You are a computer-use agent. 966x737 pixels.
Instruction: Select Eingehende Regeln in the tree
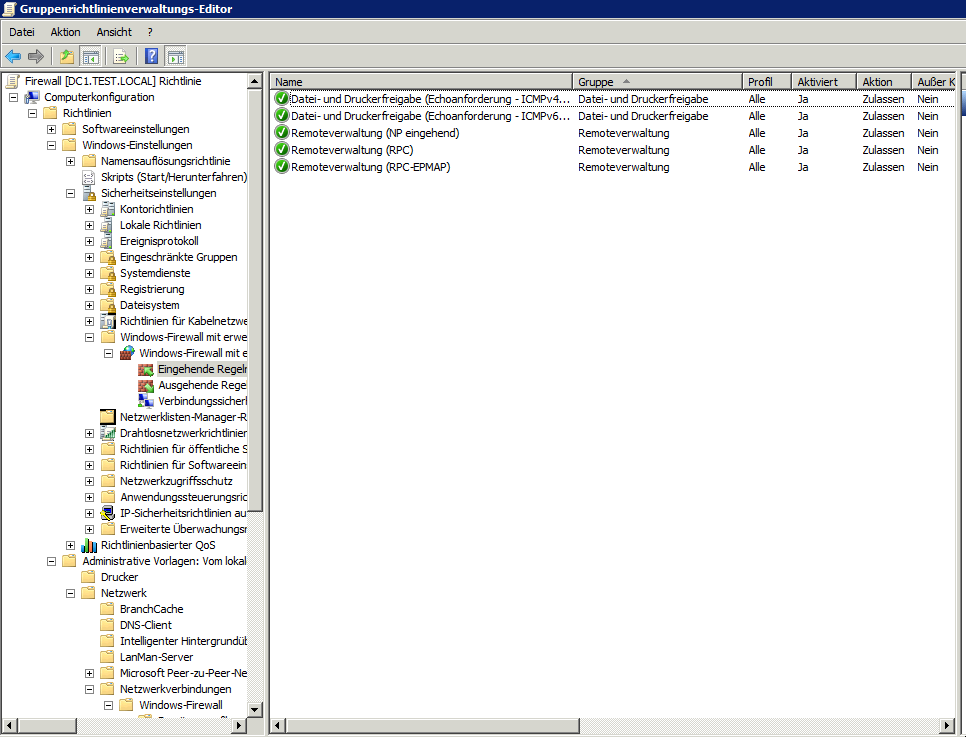point(202,369)
